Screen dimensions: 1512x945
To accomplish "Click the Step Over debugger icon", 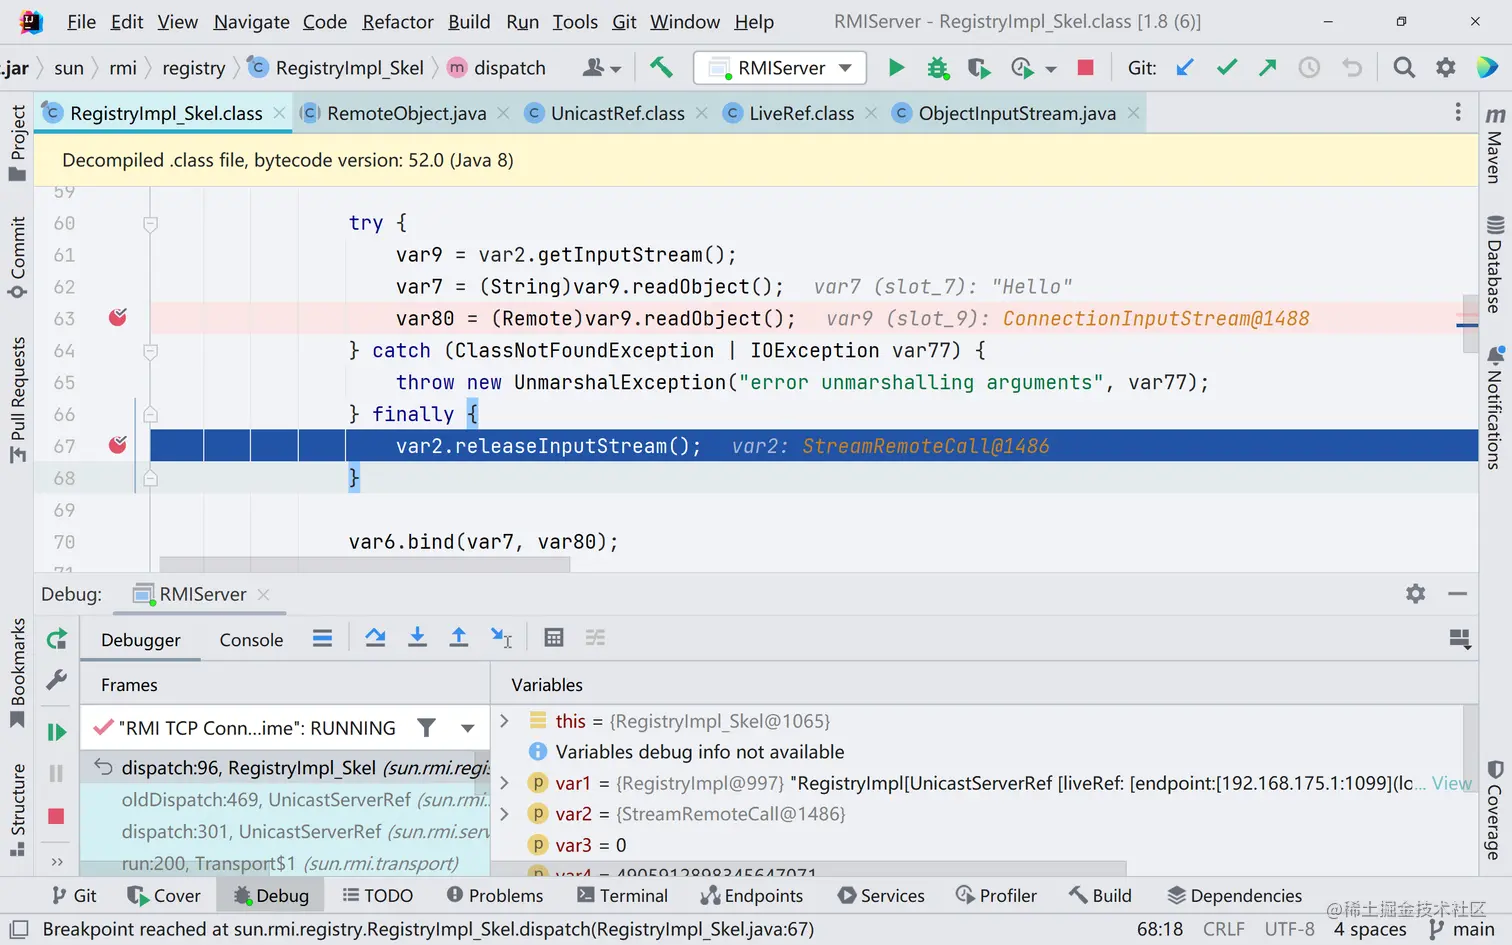I will (376, 638).
